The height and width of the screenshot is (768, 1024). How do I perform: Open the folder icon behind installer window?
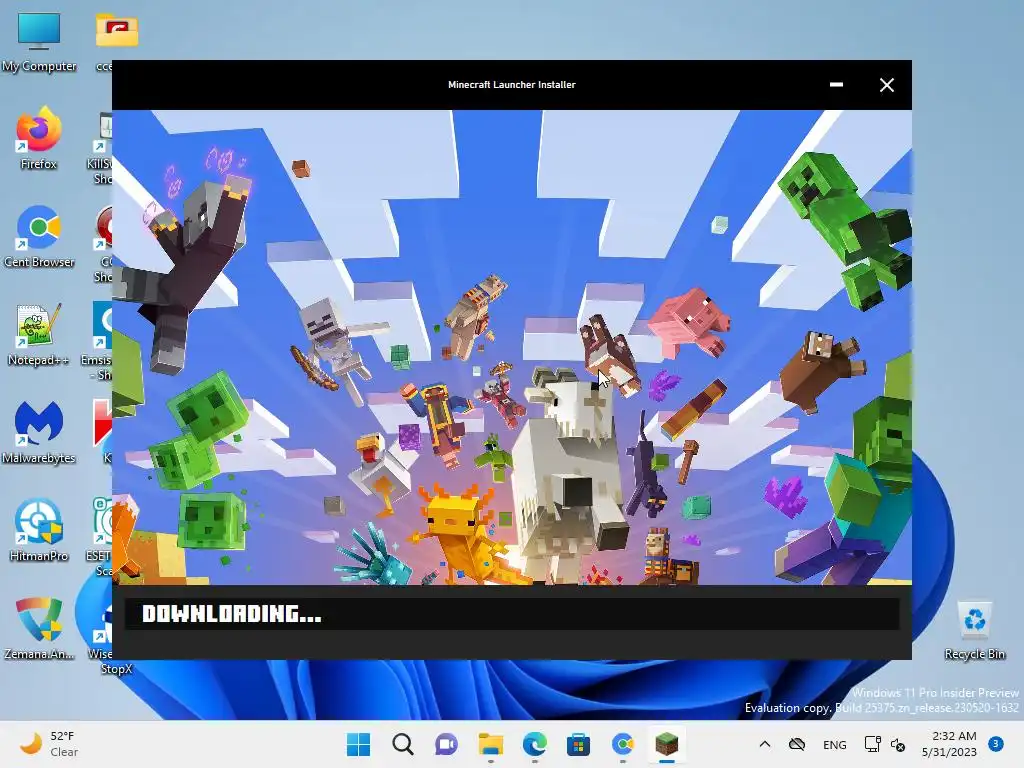click(116, 31)
